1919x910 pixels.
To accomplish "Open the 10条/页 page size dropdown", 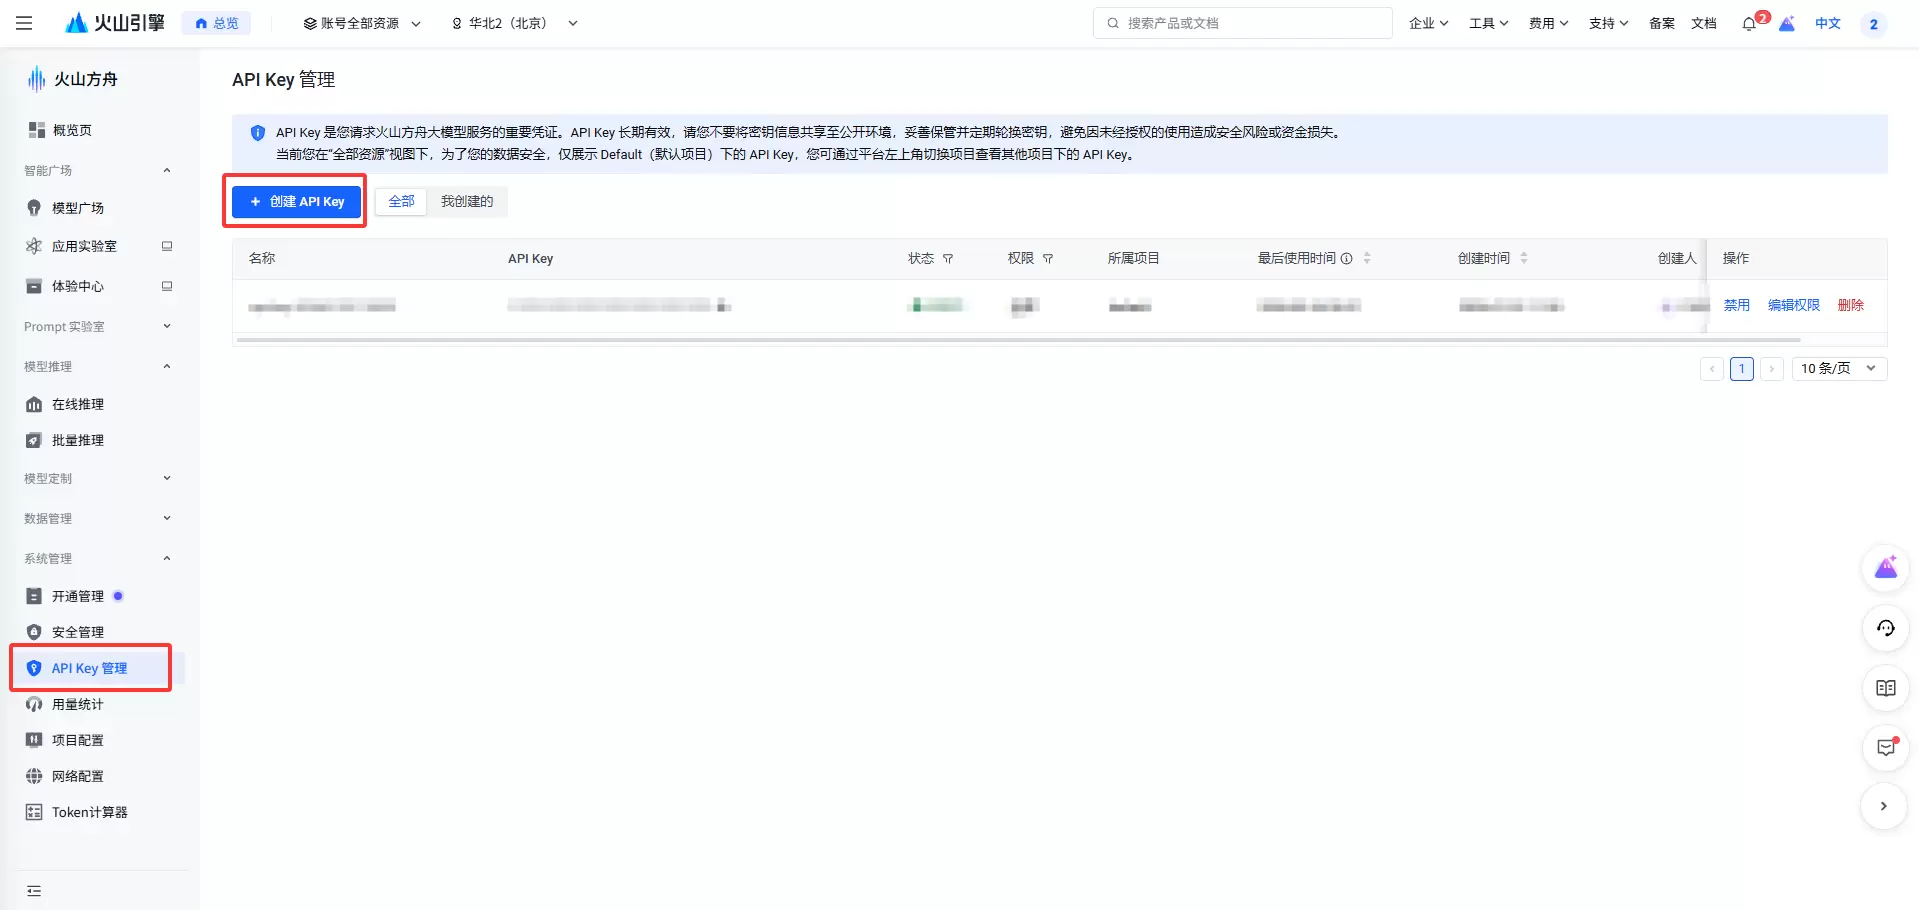I will (1838, 368).
